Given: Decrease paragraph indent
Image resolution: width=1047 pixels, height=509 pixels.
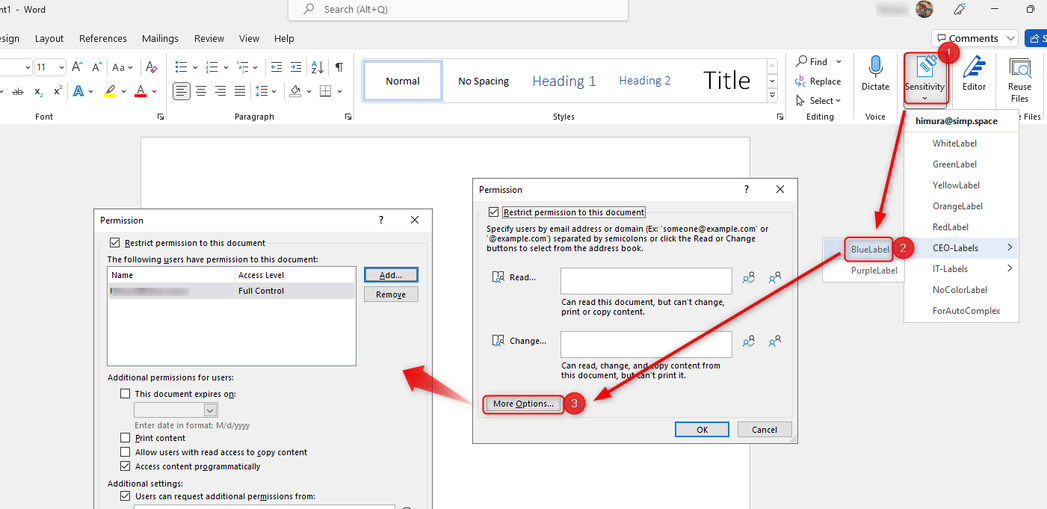Looking at the screenshot, I should (276, 67).
